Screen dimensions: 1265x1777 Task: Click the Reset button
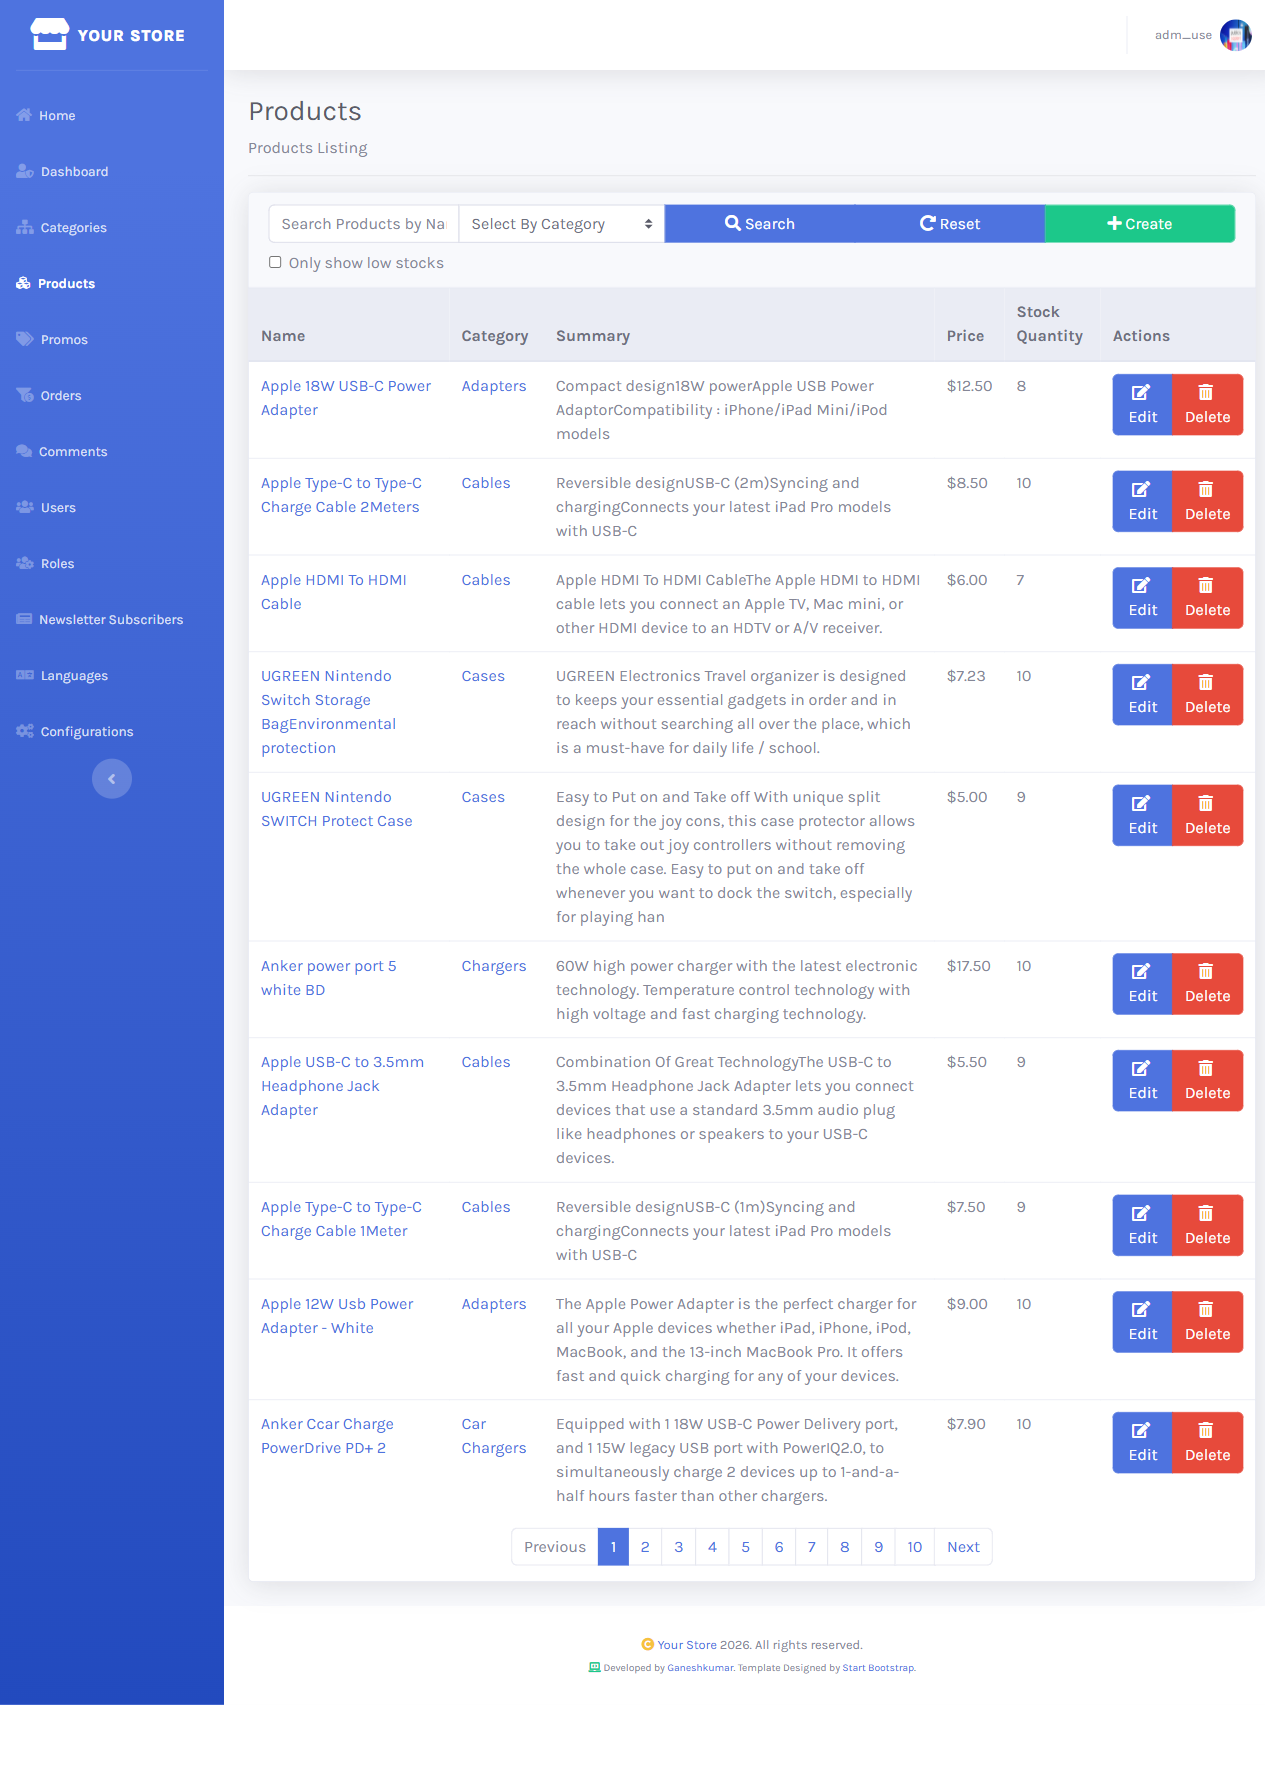950,224
